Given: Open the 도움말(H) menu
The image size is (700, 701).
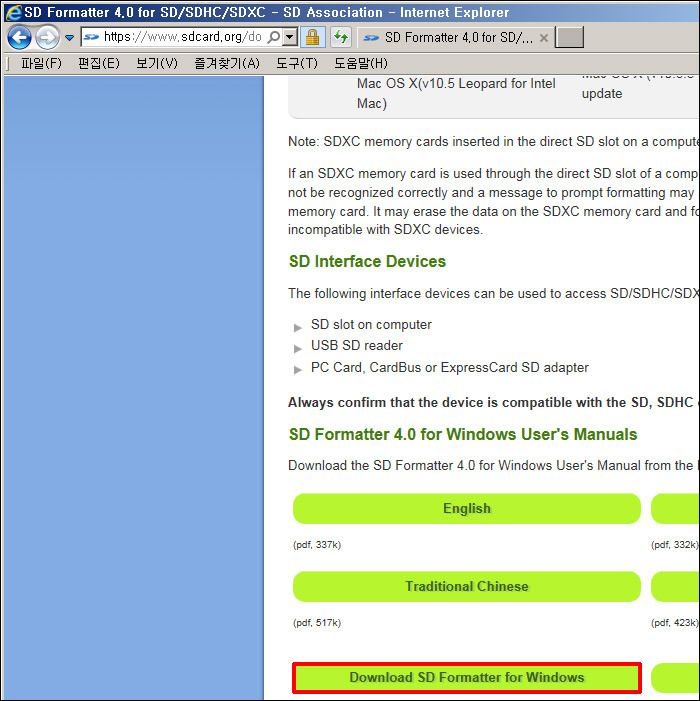Looking at the screenshot, I should [361, 63].
